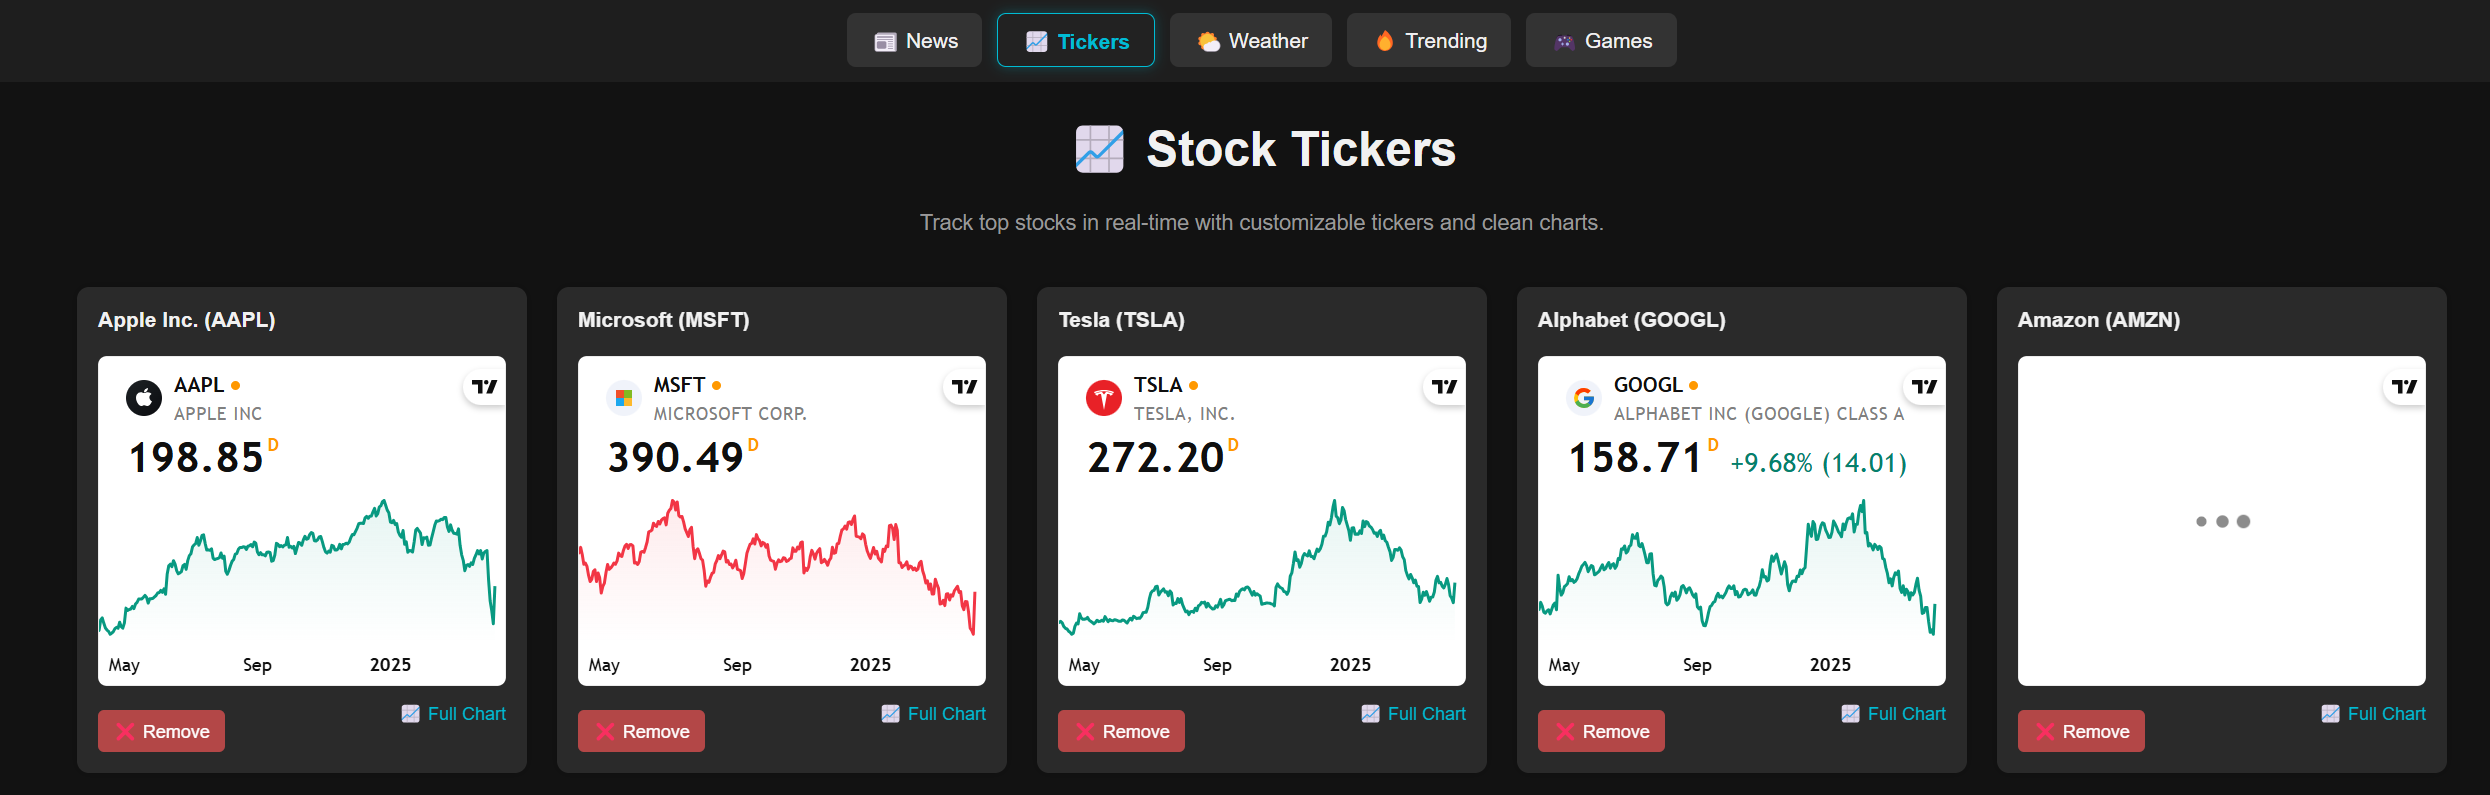Go to the Trending tab

pos(1429,41)
